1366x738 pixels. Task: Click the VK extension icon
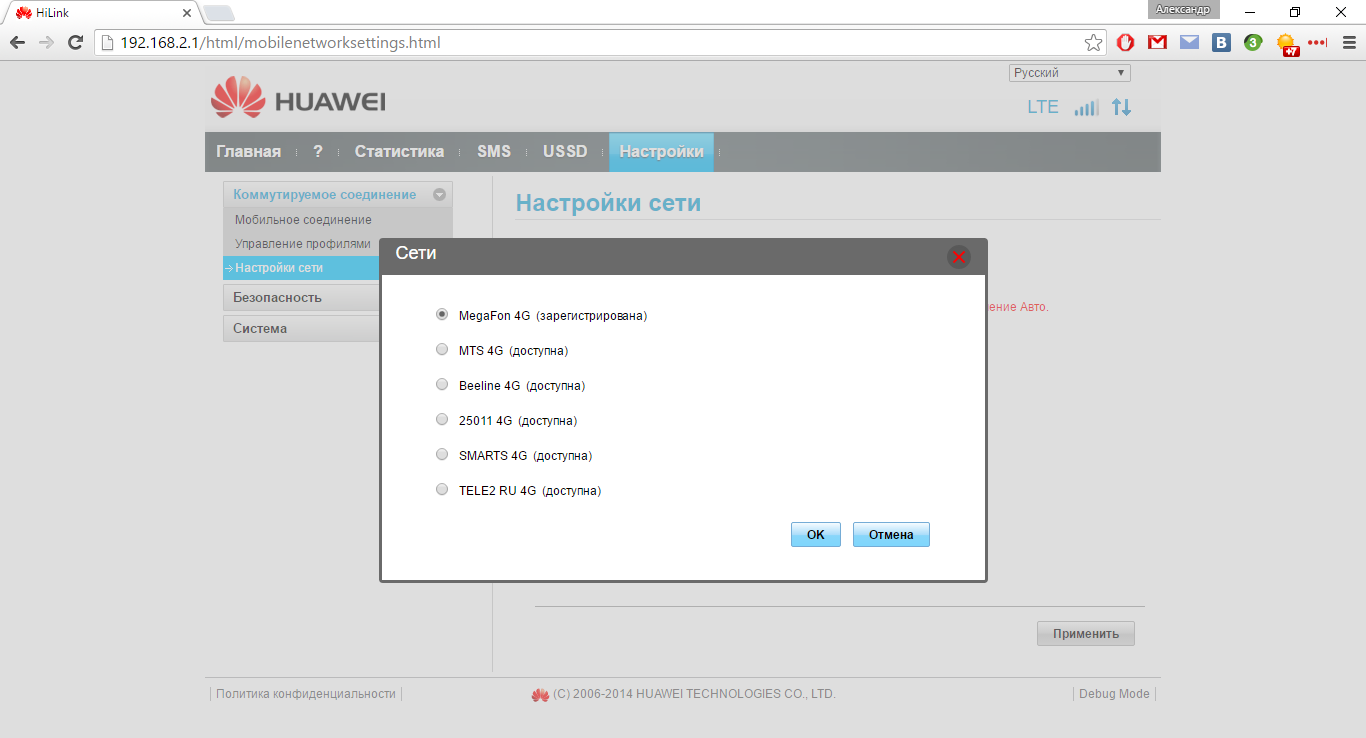click(1221, 43)
